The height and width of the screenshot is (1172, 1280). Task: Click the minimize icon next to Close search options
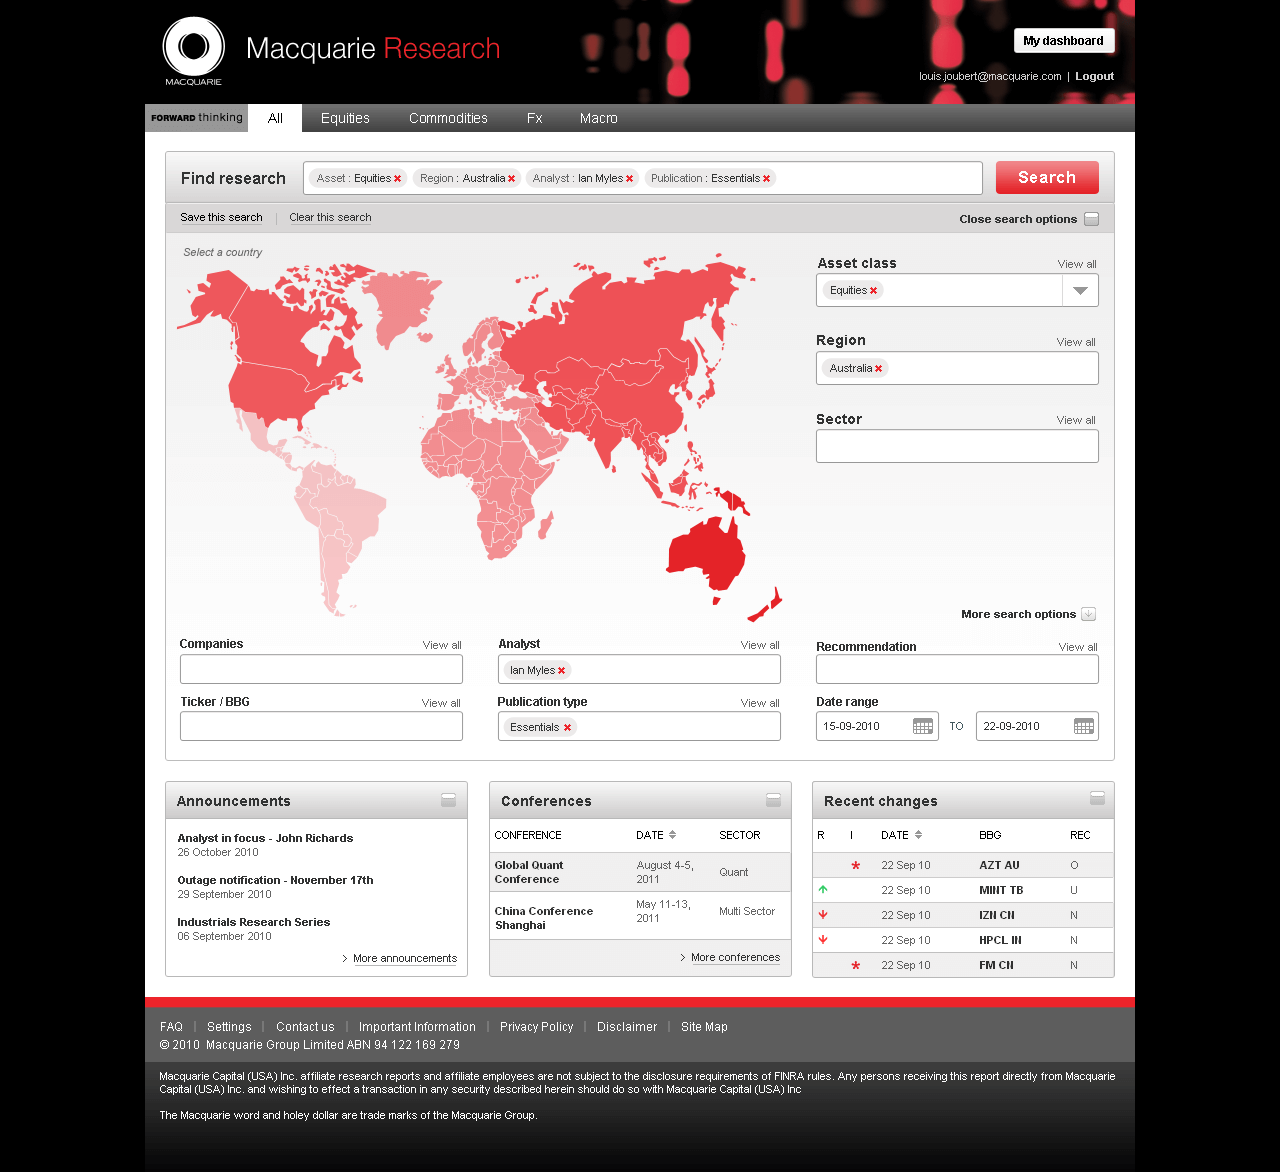(x=1092, y=219)
